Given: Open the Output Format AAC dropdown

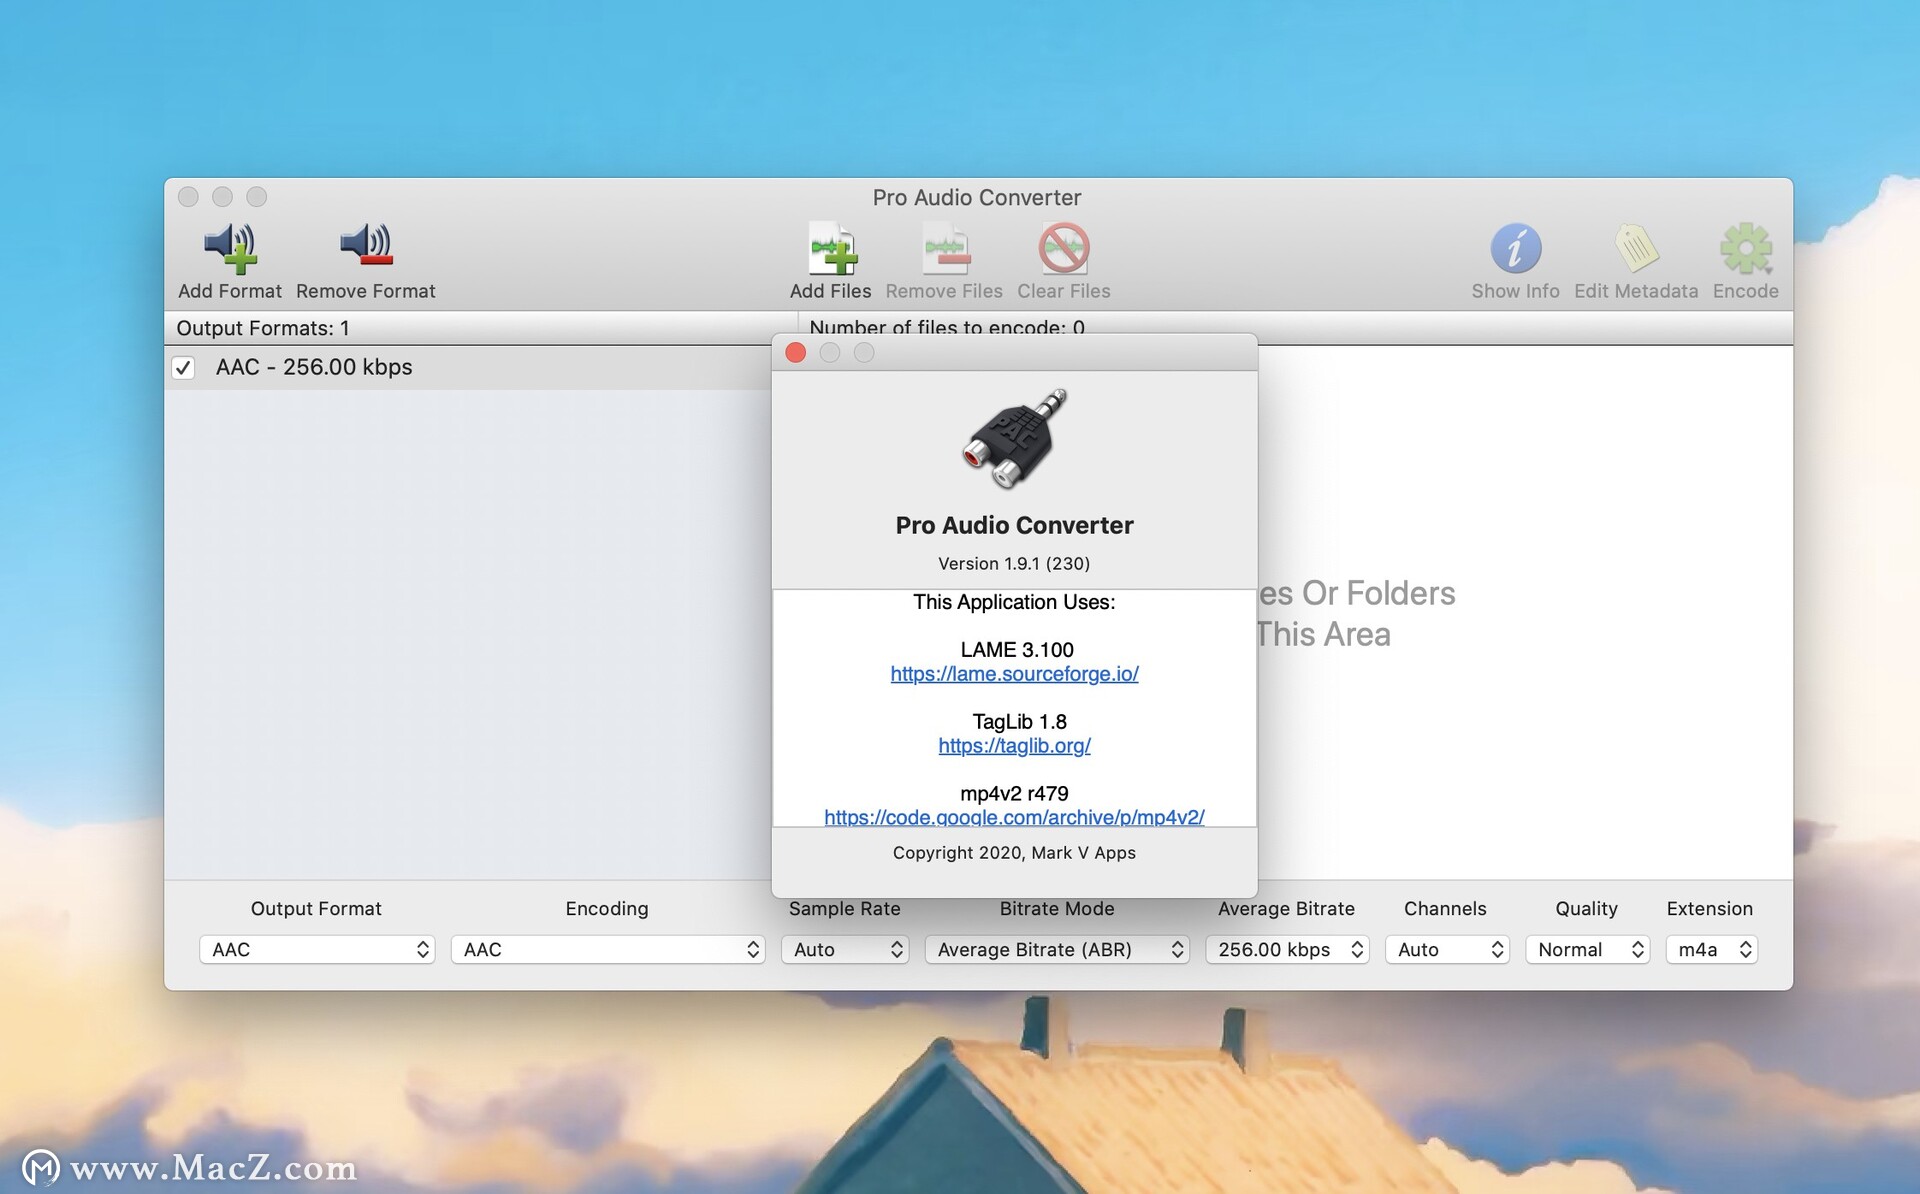Looking at the screenshot, I should click(317, 949).
